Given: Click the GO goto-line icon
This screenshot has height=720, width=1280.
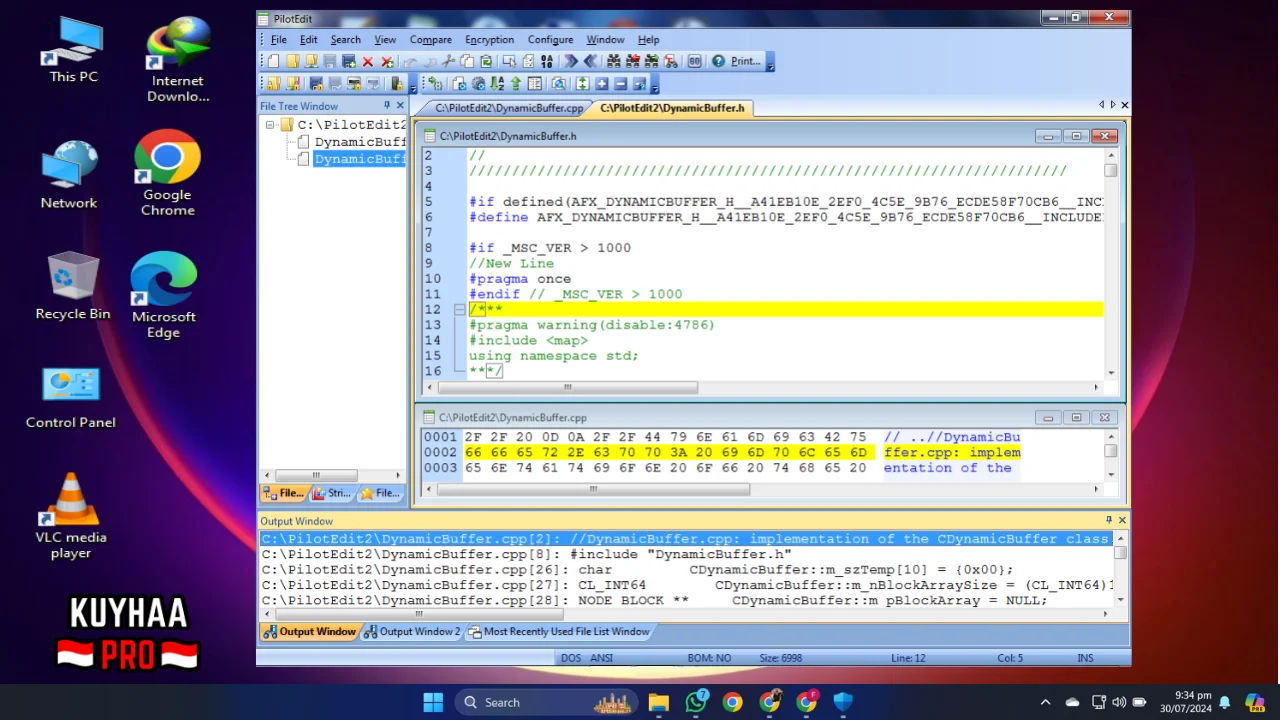Looking at the screenshot, I should pyautogui.click(x=693, y=61).
